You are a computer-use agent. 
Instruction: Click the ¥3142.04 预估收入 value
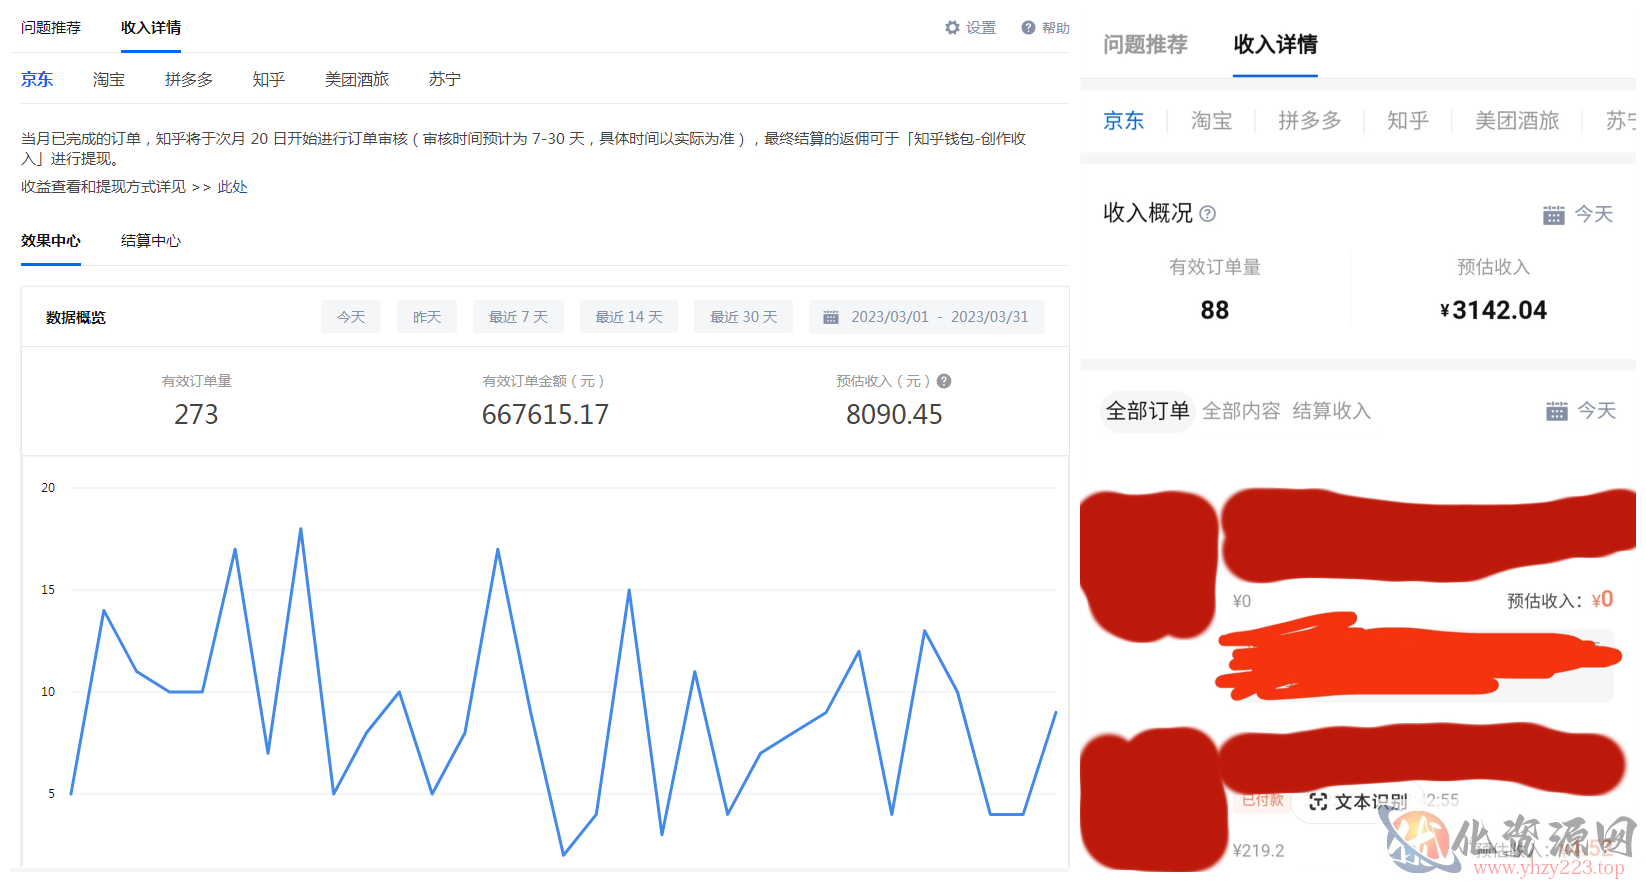tap(1493, 310)
